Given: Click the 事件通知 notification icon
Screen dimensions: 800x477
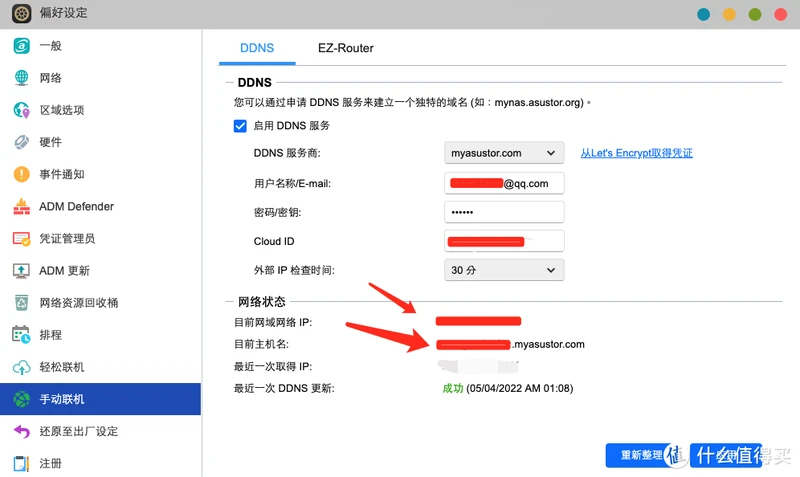Looking at the screenshot, I should tap(21, 174).
